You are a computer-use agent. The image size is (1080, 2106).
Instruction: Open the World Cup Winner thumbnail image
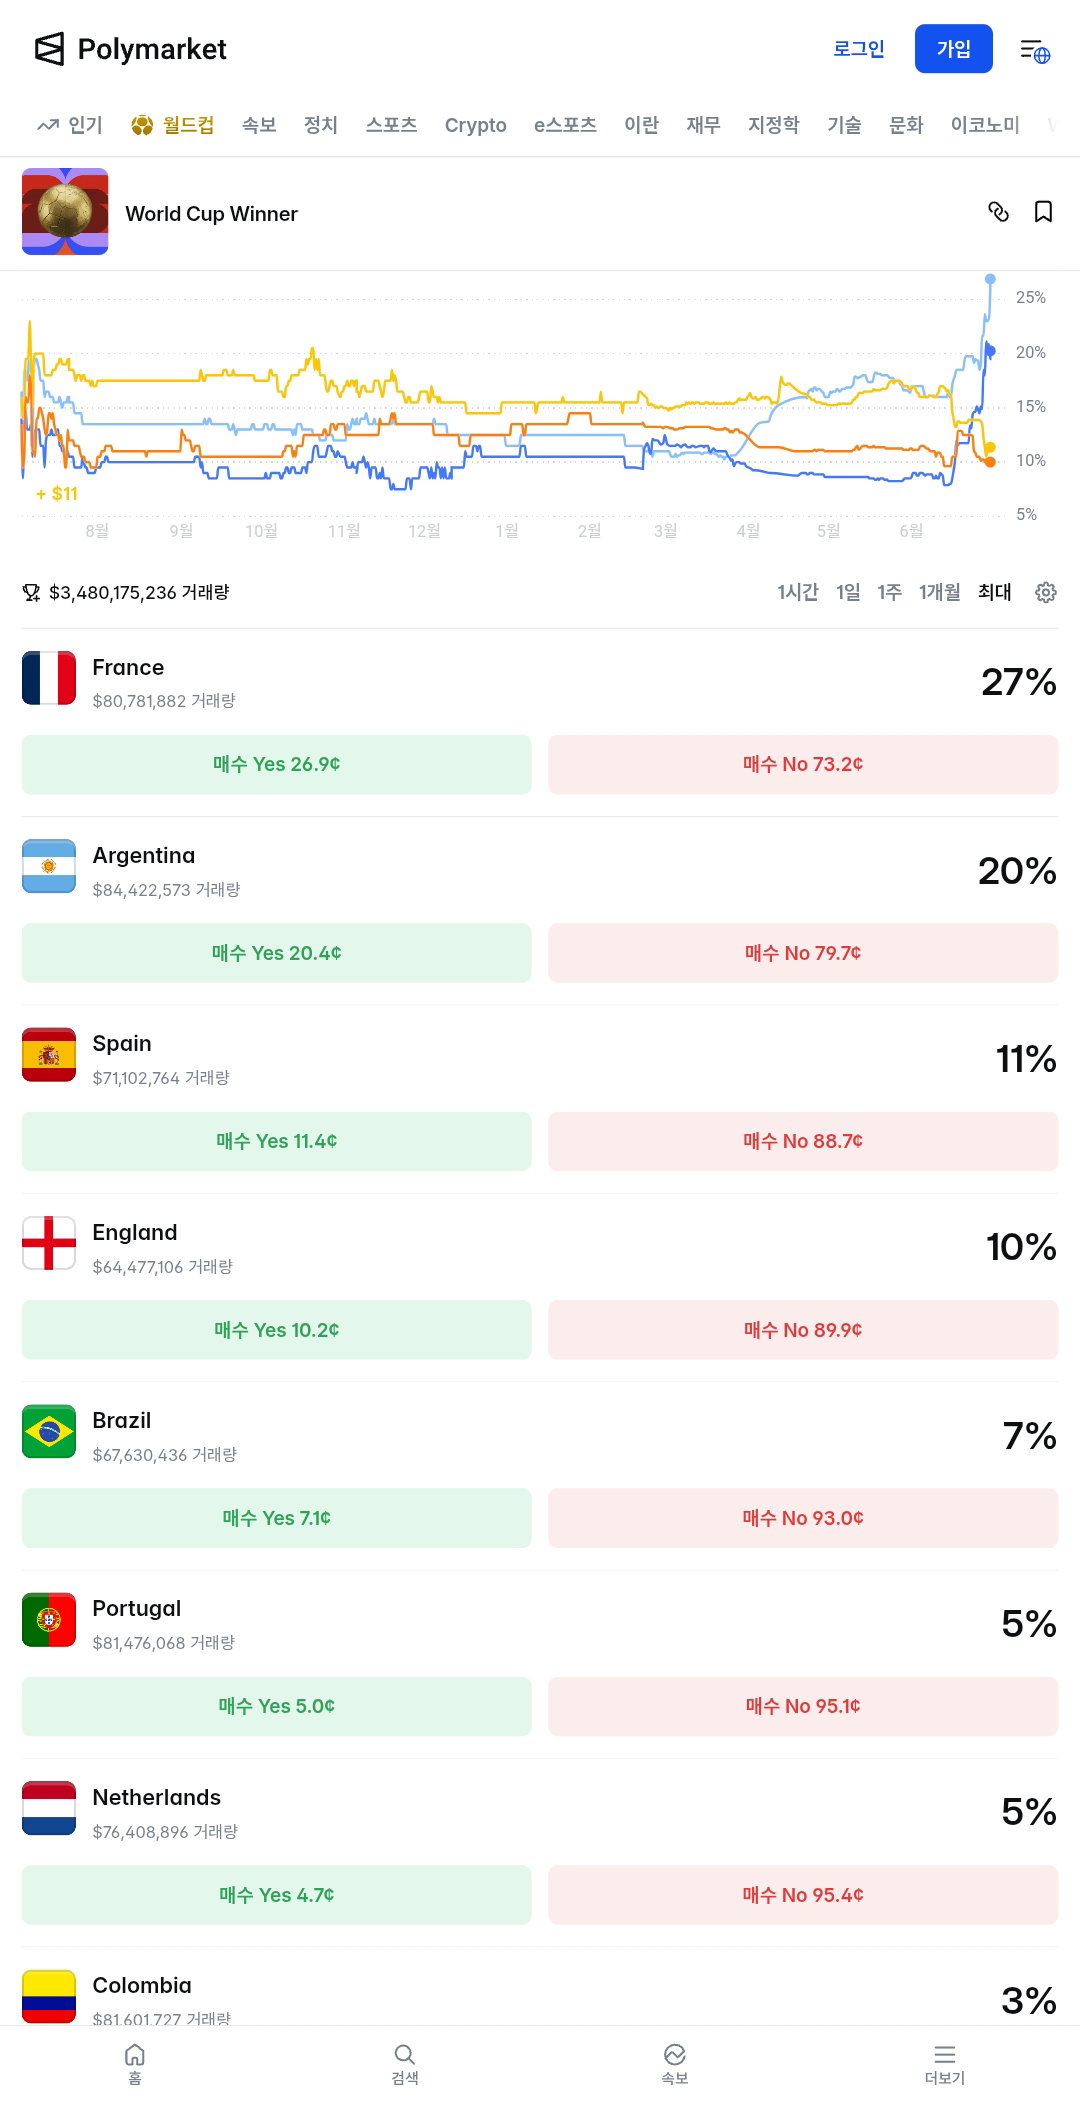65,211
